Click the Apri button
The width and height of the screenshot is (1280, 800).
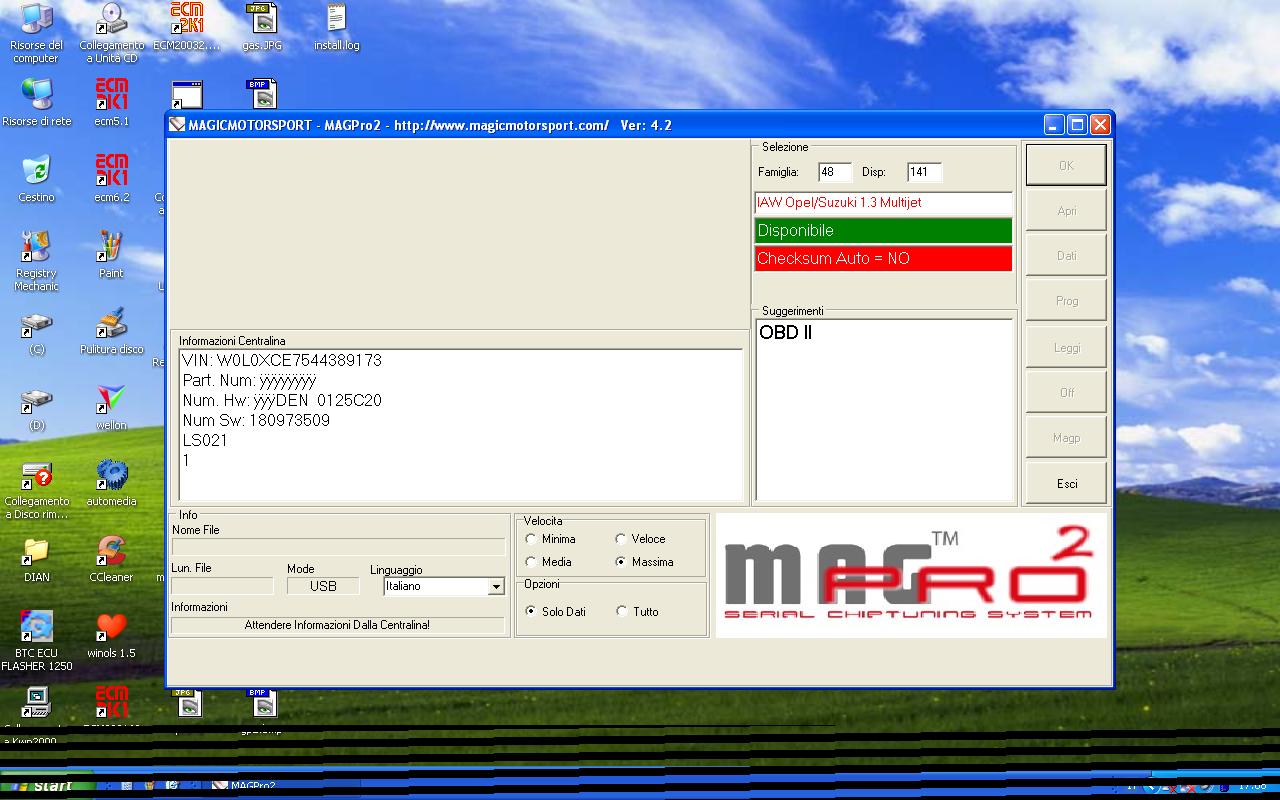1067,211
